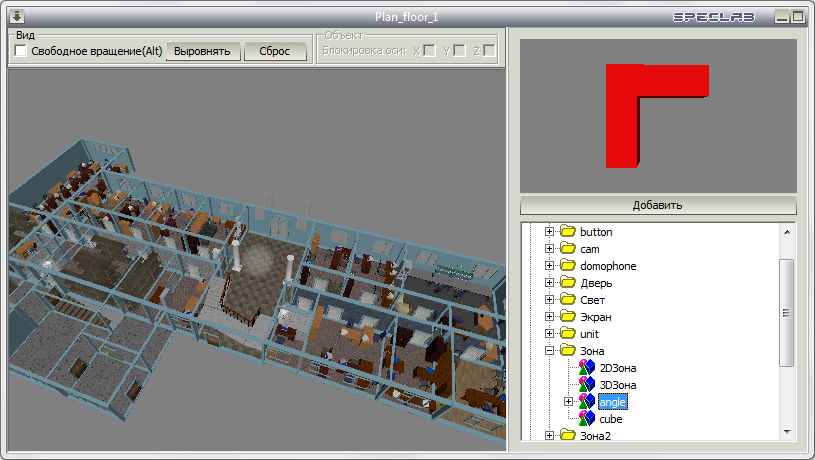The height and width of the screenshot is (460, 815).
Task: Toggle X axis lock checkbox
Action: 429,50
